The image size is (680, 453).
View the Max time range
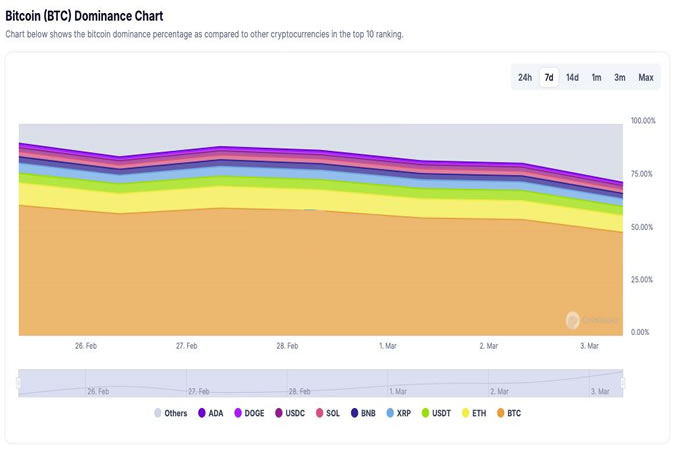tap(646, 78)
